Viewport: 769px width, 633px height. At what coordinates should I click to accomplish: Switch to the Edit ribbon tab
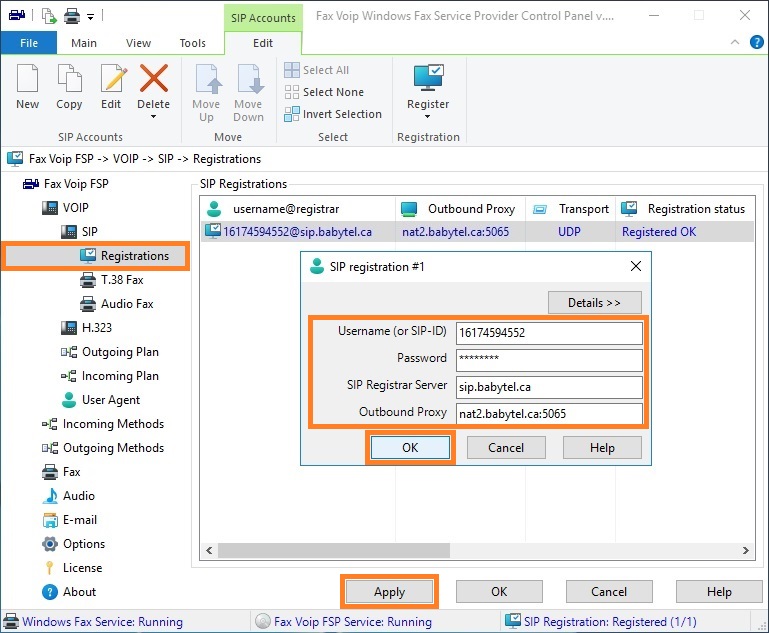click(x=263, y=43)
